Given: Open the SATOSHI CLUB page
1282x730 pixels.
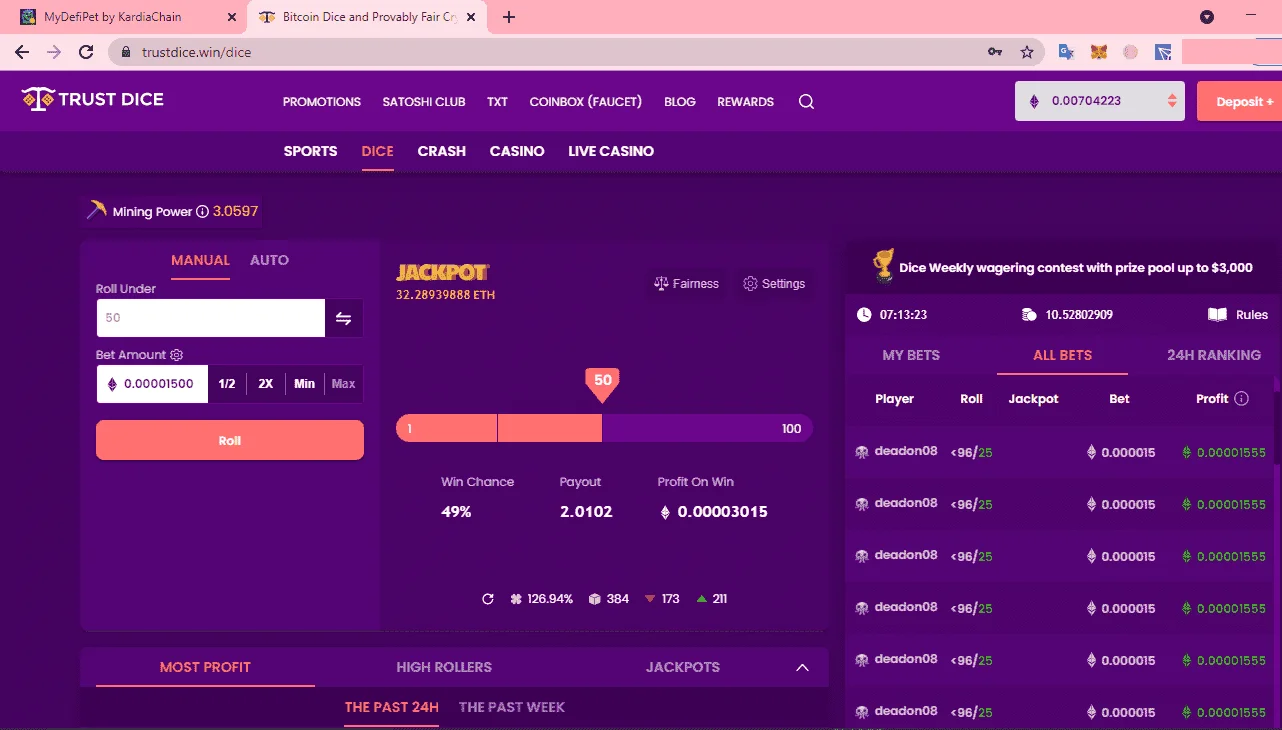Looking at the screenshot, I should [424, 102].
